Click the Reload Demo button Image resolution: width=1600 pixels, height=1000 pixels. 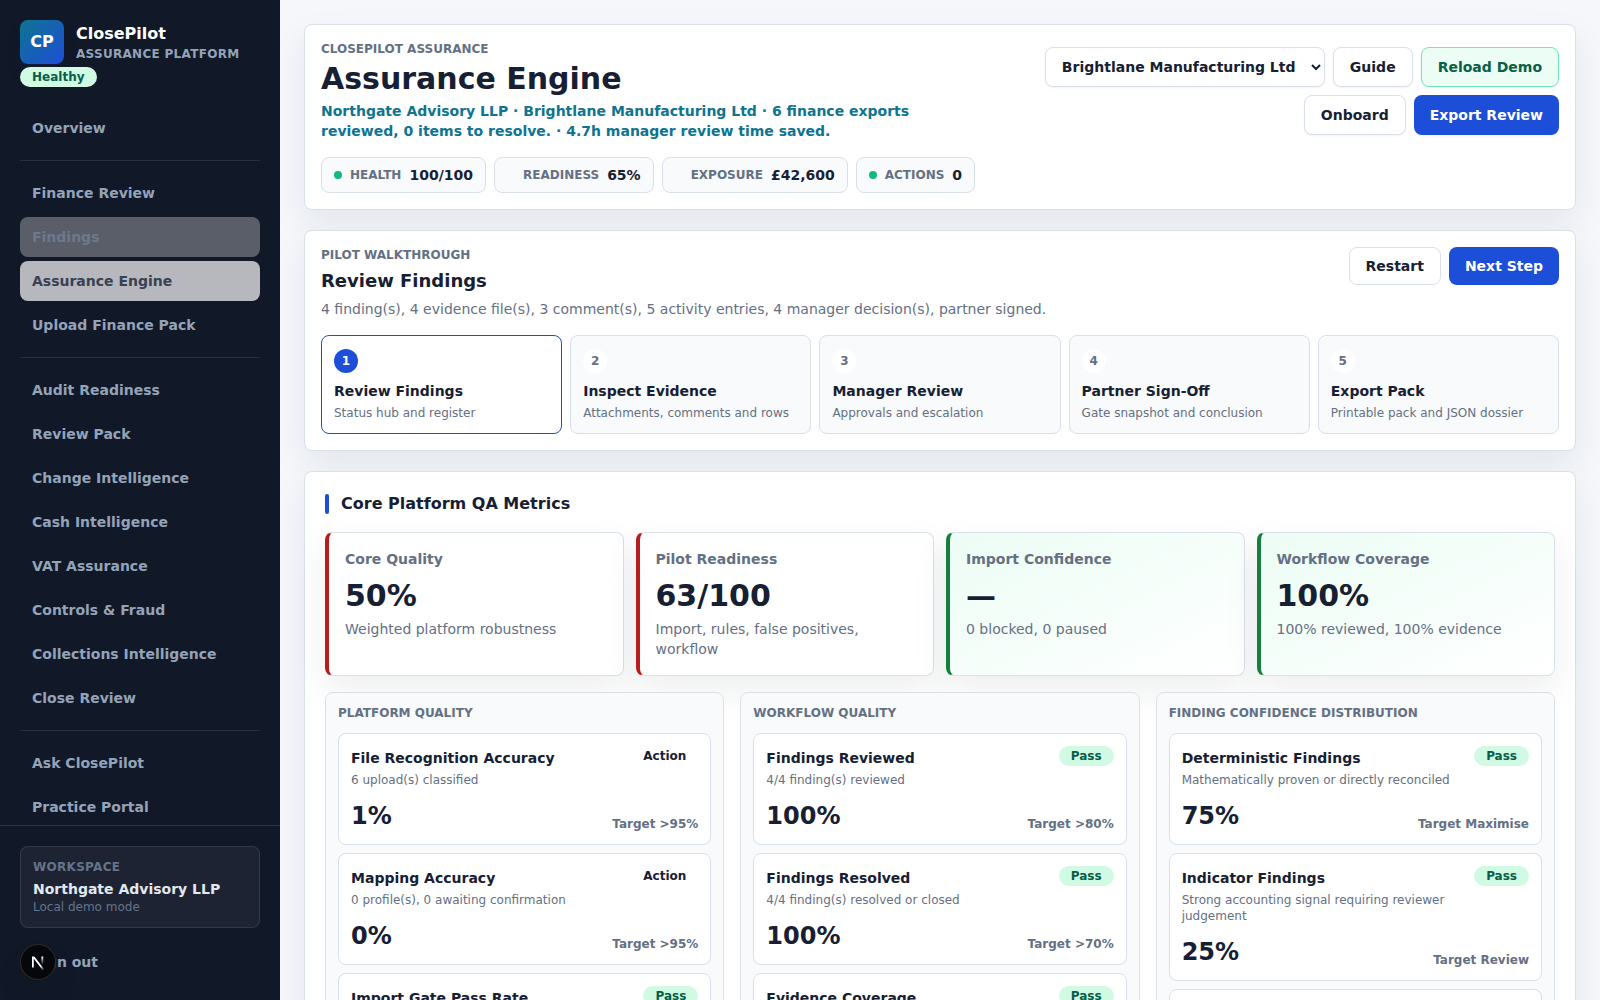click(x=1489, y=67)
